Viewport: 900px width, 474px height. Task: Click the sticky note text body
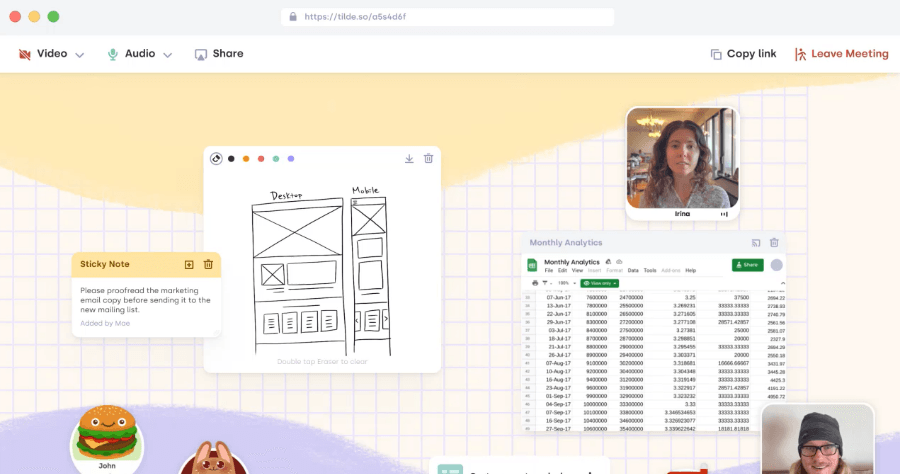(x=145, y=300)
